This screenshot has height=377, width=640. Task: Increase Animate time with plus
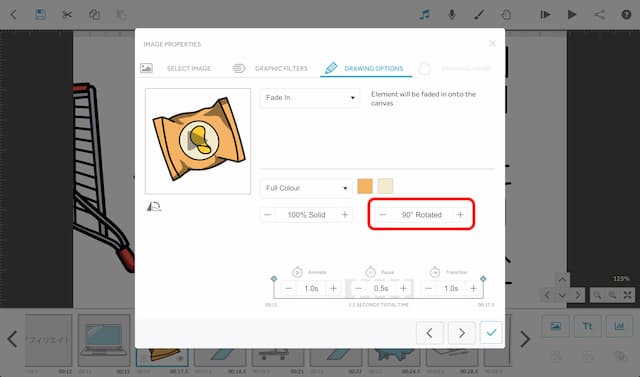click(333, 288)
